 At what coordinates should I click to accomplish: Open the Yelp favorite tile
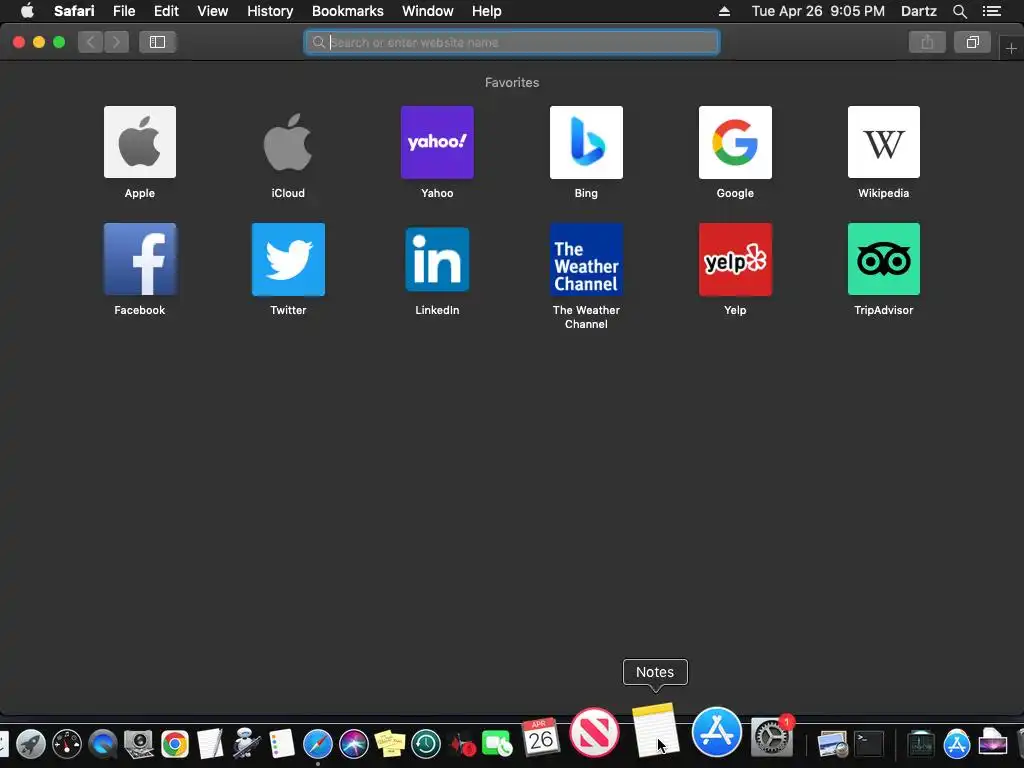pos(735,259)
